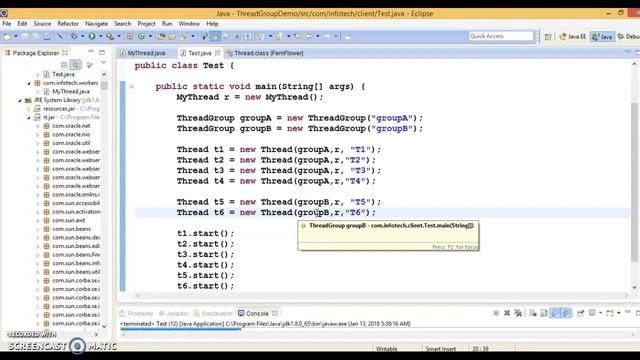The height and width of the screenshot is (360, 640).
Task: Click the New Java Class icon
Action: coord(141,36)
